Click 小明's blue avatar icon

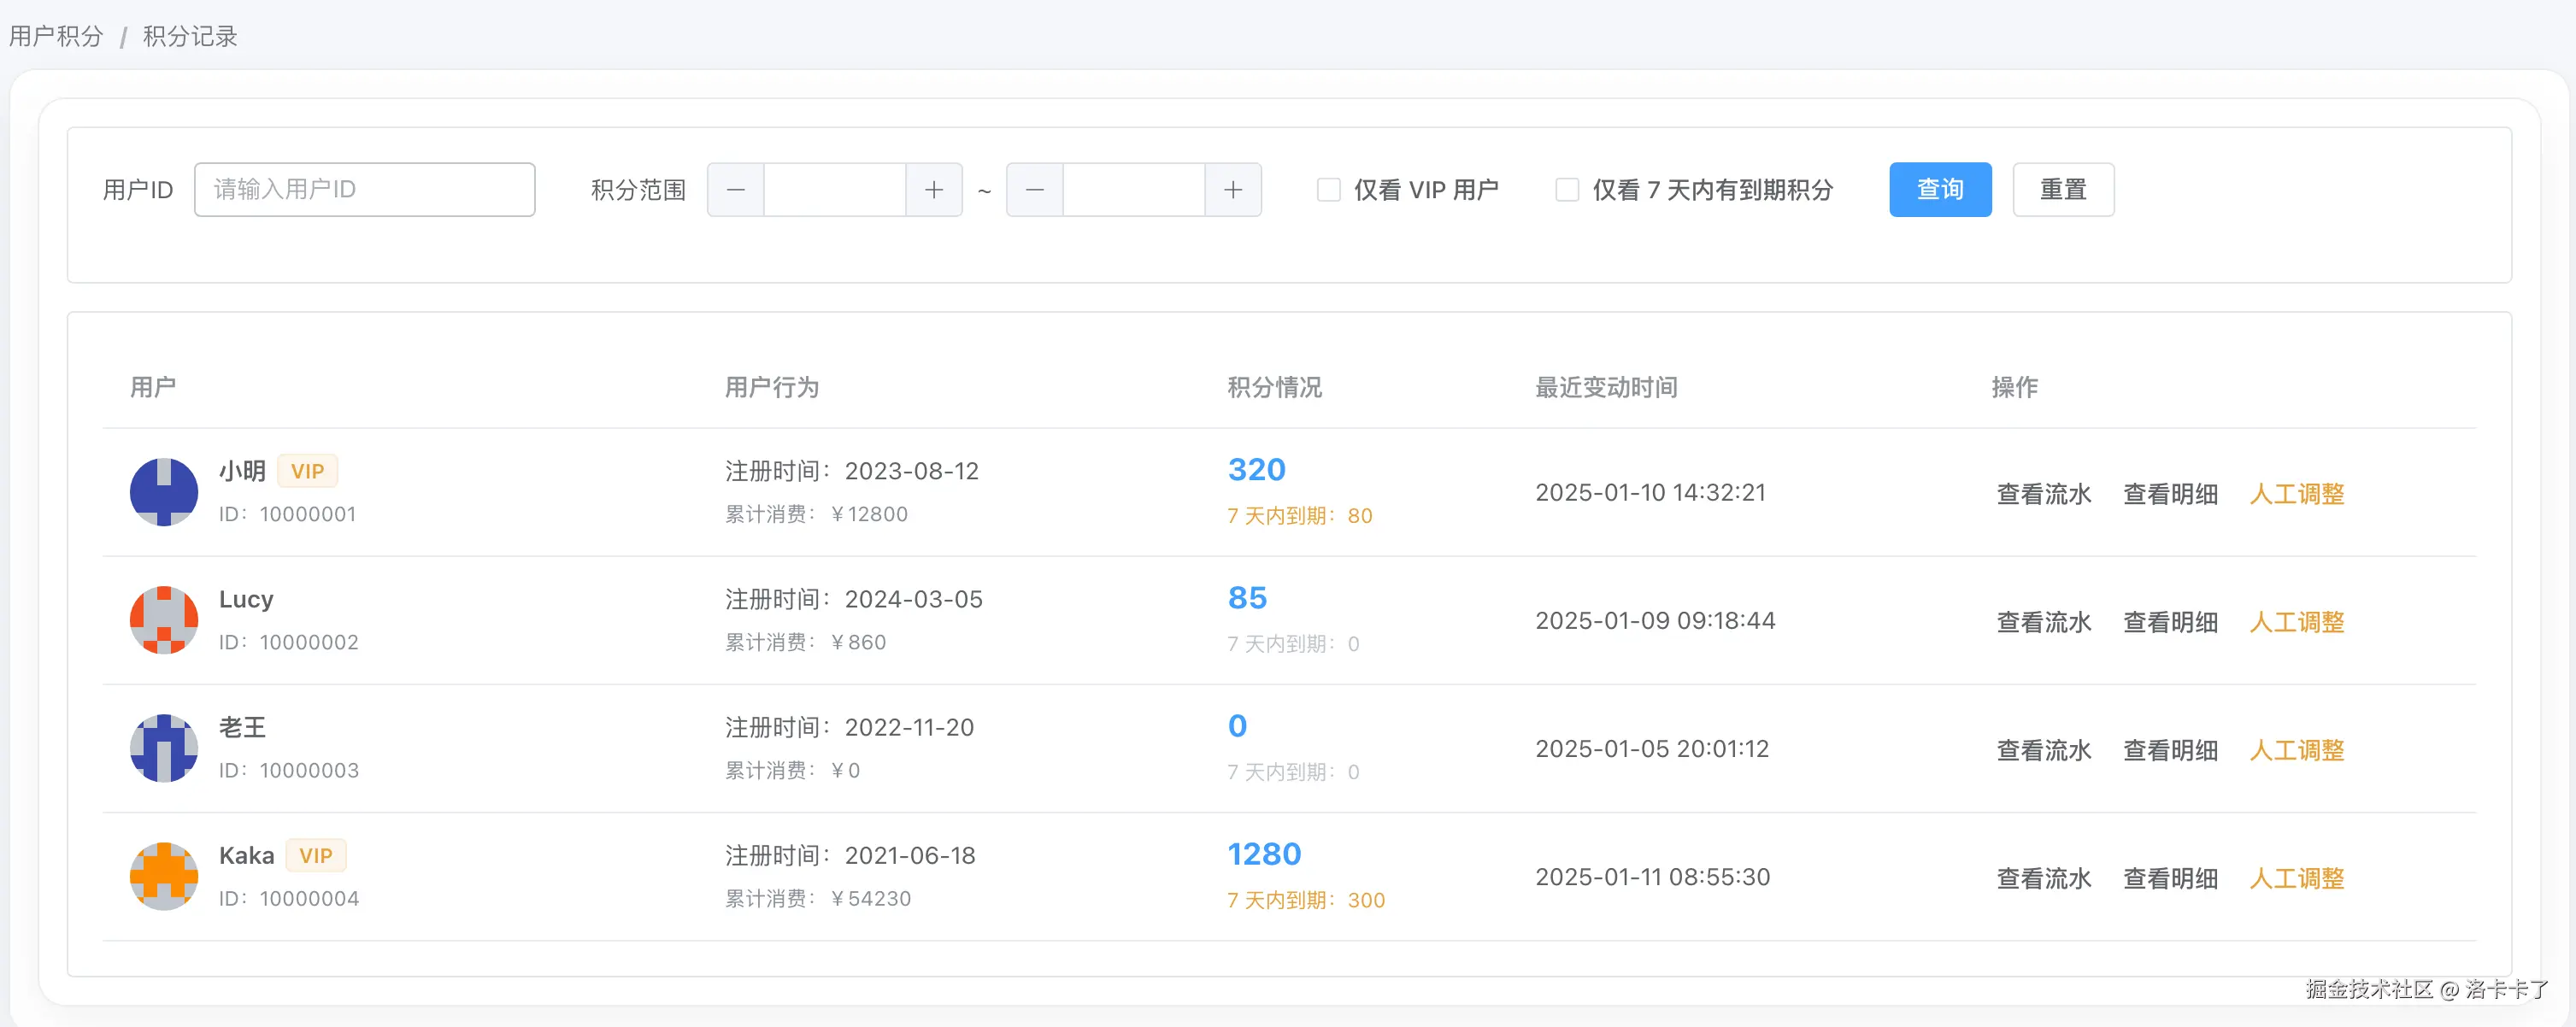[164, 492]
